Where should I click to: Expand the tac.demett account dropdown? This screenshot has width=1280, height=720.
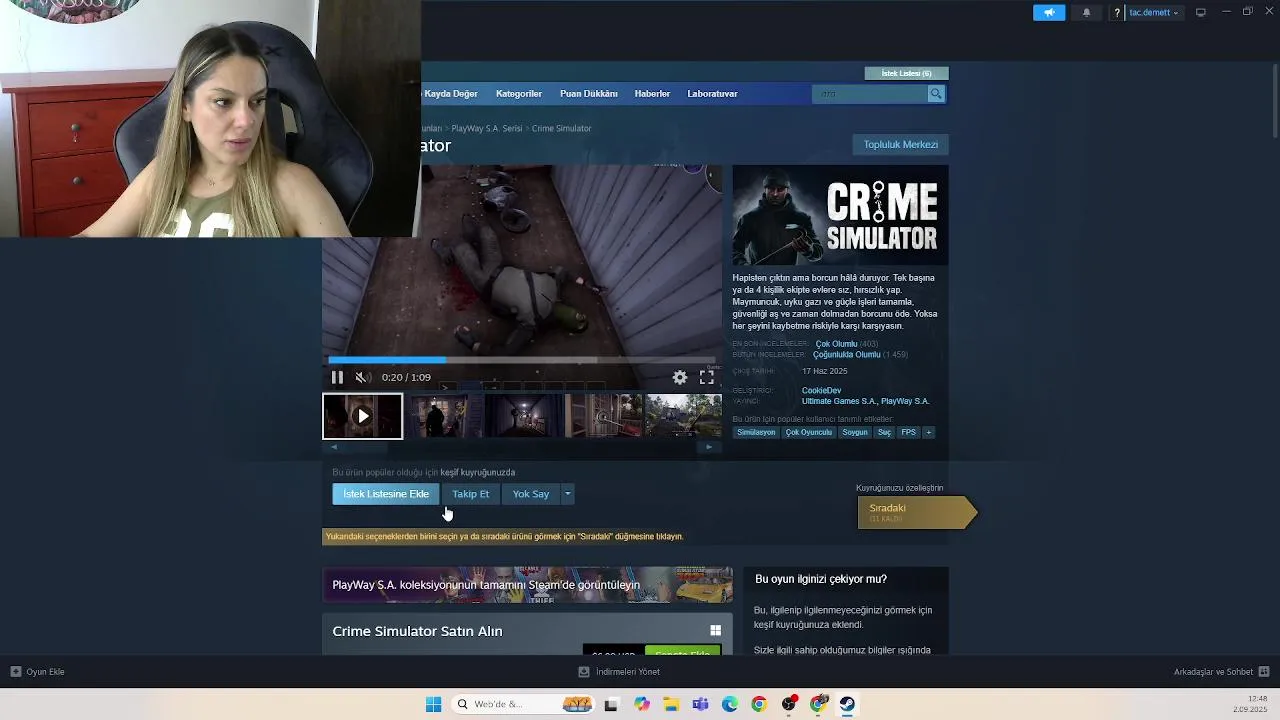coord(1154,13)
